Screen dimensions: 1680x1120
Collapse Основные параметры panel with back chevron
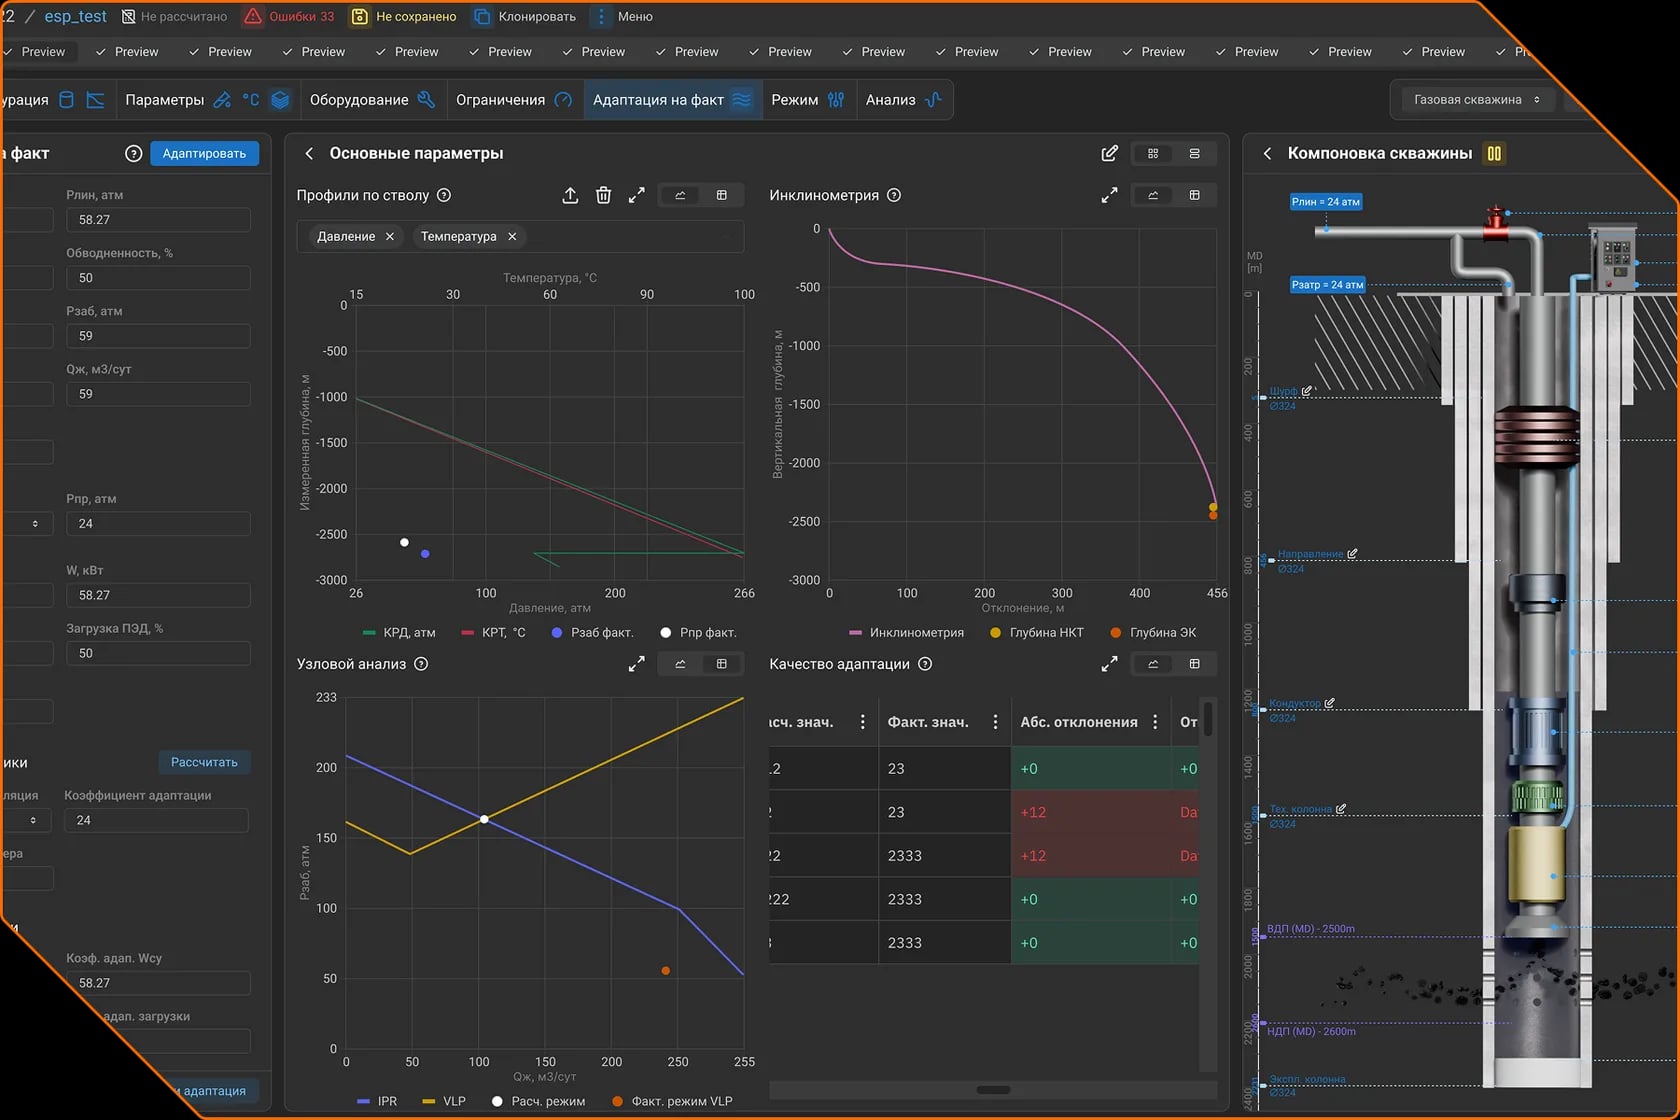[x=309, y=154]
